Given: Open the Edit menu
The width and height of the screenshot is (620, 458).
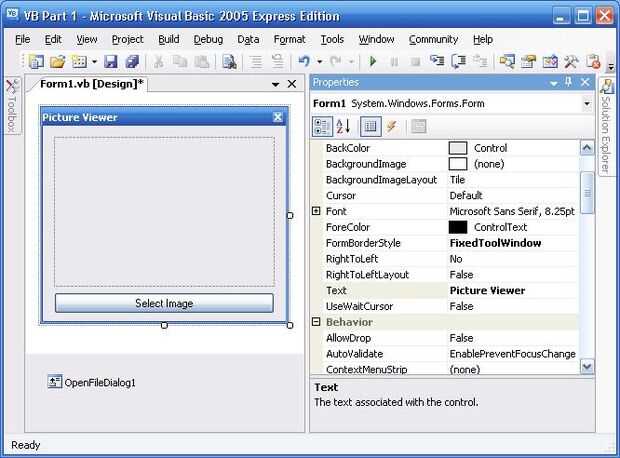Looking at the screenshot, I should [53, 40].
